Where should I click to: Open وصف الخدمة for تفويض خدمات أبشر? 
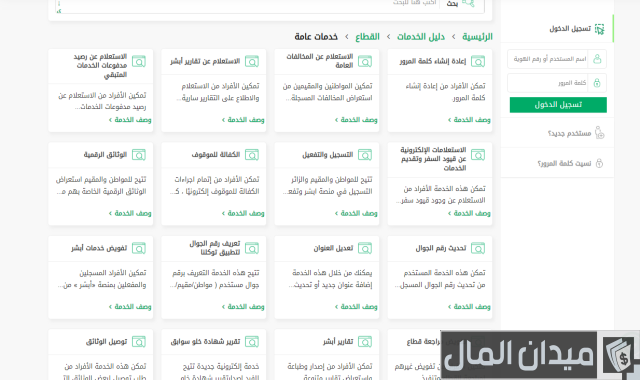[x=130, y=307]
